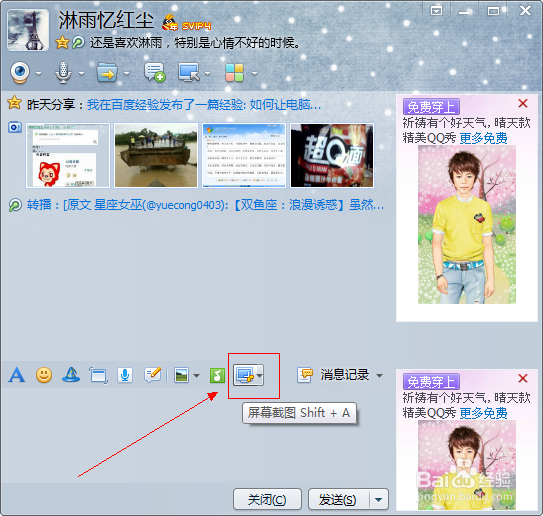
Task: Open send-key options arrow next to 发送
Action: (379, 499)
